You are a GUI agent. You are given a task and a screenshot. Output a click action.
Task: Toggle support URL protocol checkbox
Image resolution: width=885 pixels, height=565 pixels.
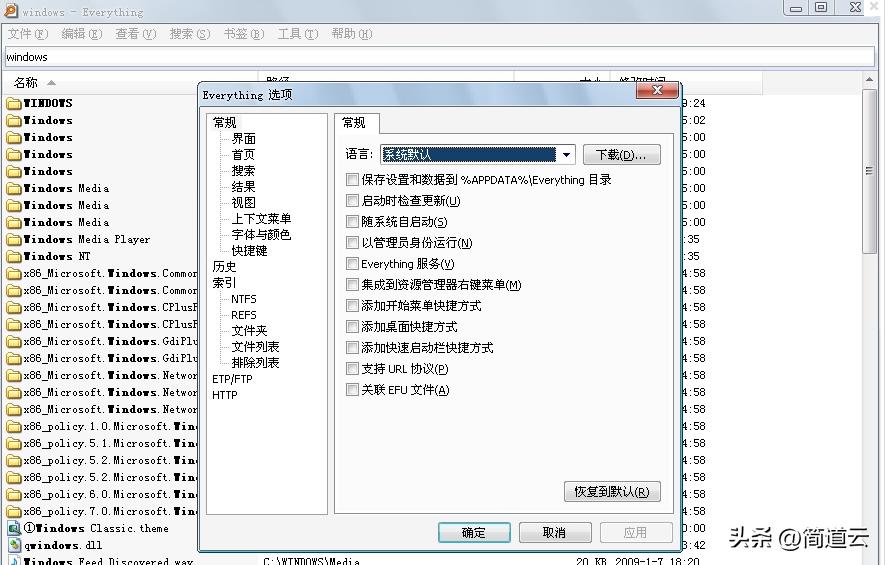352,369
